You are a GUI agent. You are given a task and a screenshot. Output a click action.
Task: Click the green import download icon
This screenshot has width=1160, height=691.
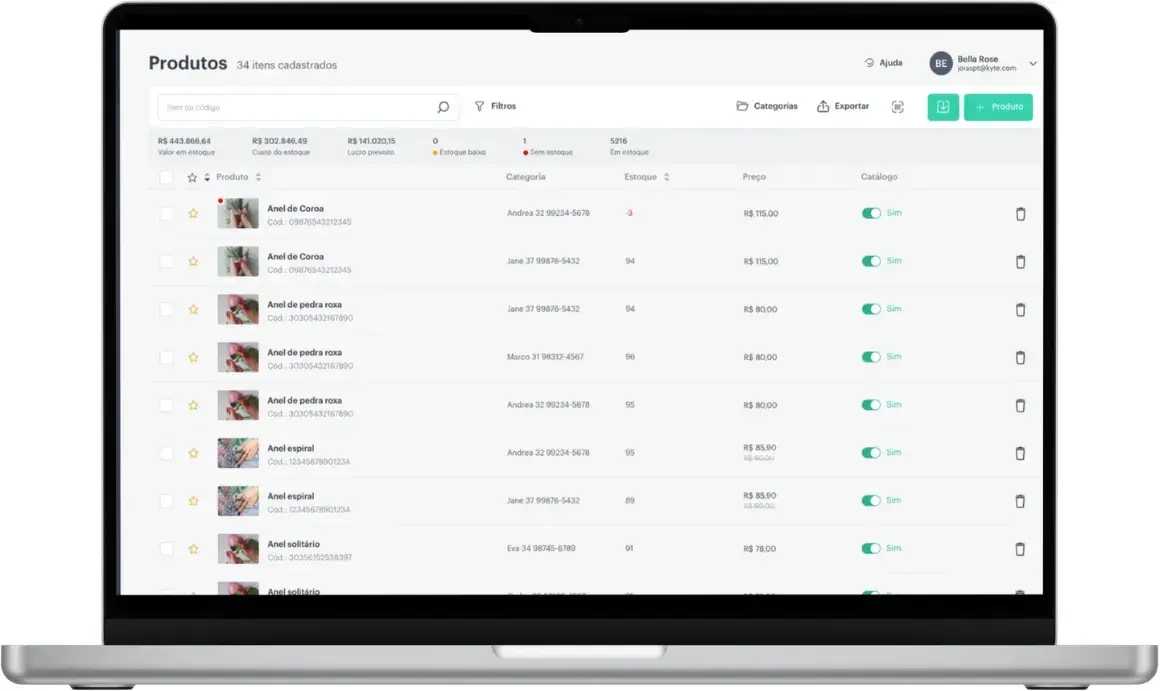point(942,107)
